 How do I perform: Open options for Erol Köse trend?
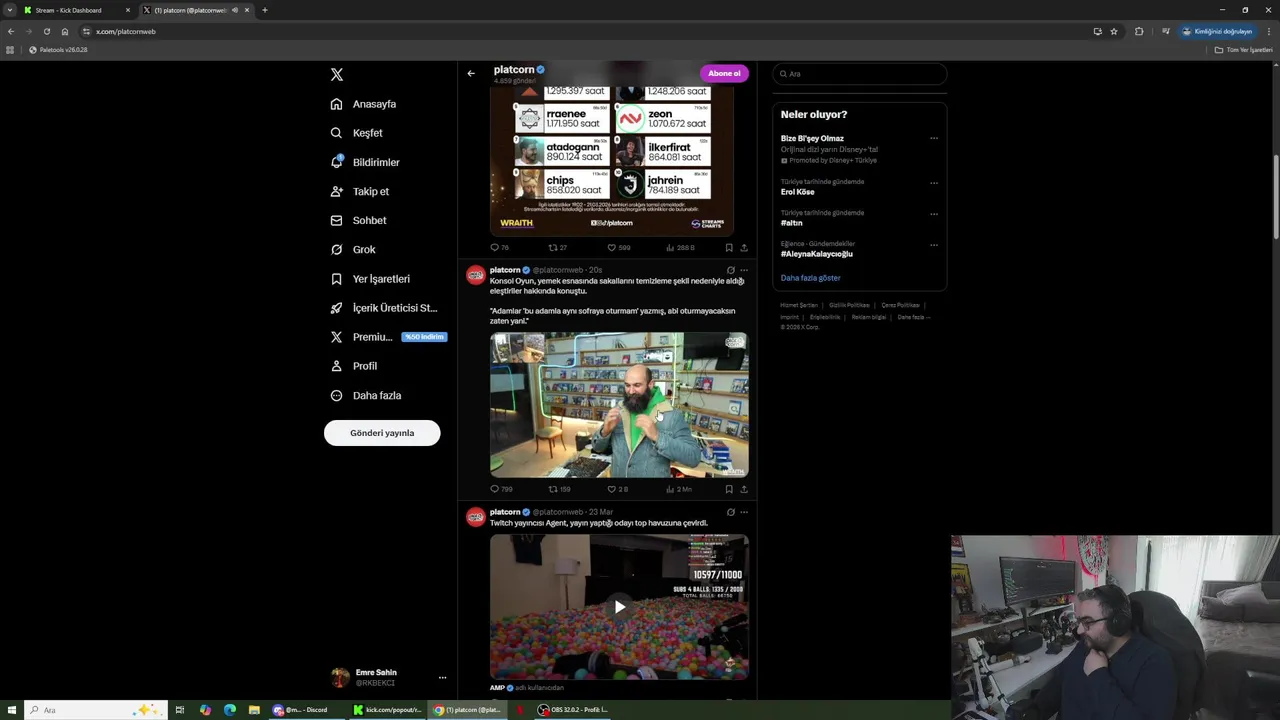click(x=934, y=183)
